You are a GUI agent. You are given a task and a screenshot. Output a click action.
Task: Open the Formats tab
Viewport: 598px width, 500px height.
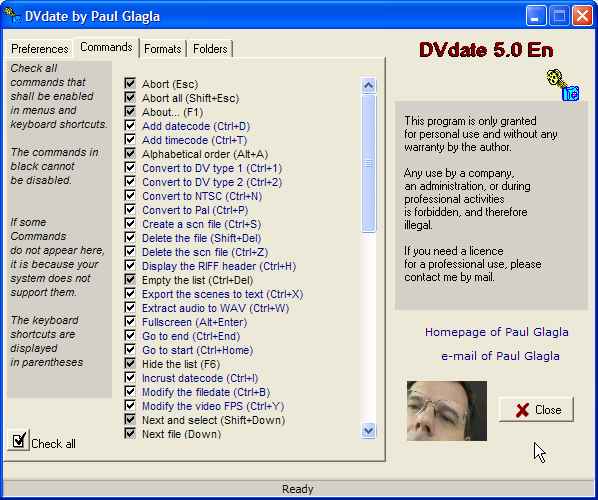click(162, 49)
